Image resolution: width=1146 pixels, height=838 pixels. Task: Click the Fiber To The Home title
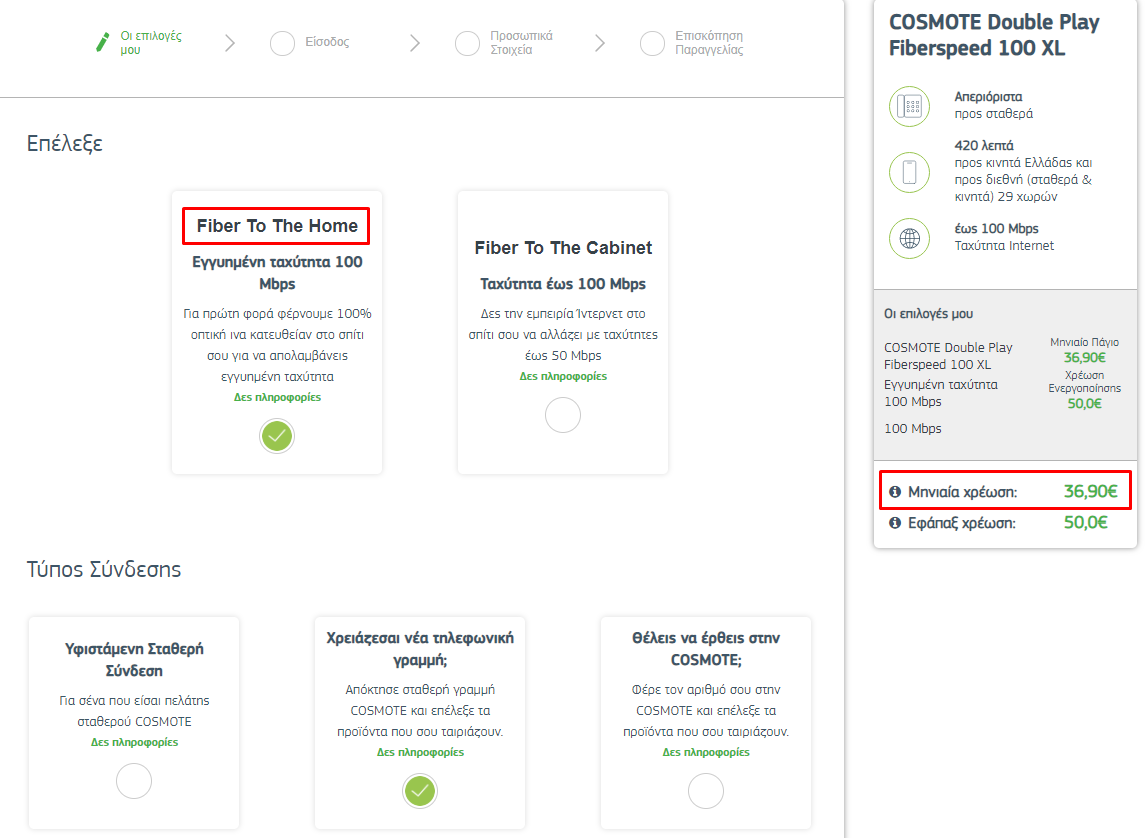click(277, 226)
